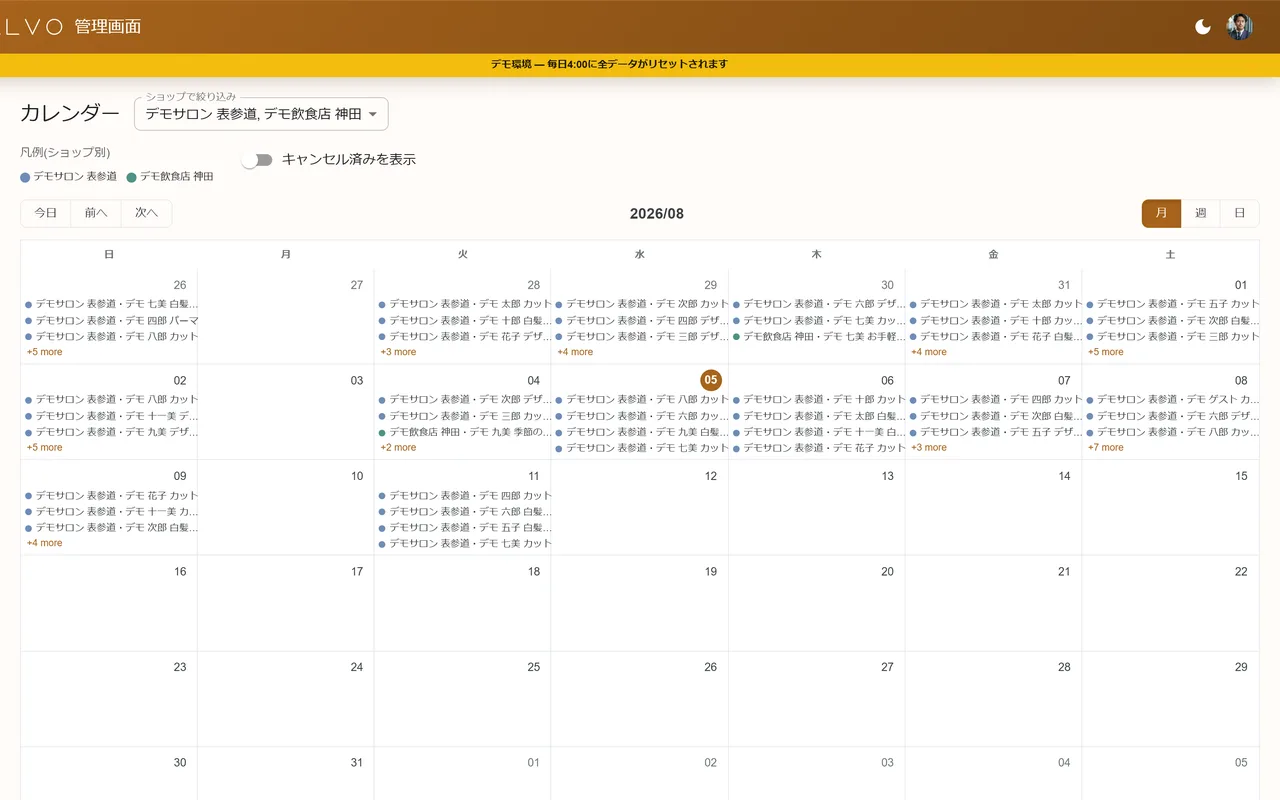Image resolution: width=1280 pixels, height=800 pixels.
Task: Switch to 月 (month) view
Action: tap(1161, 213)
